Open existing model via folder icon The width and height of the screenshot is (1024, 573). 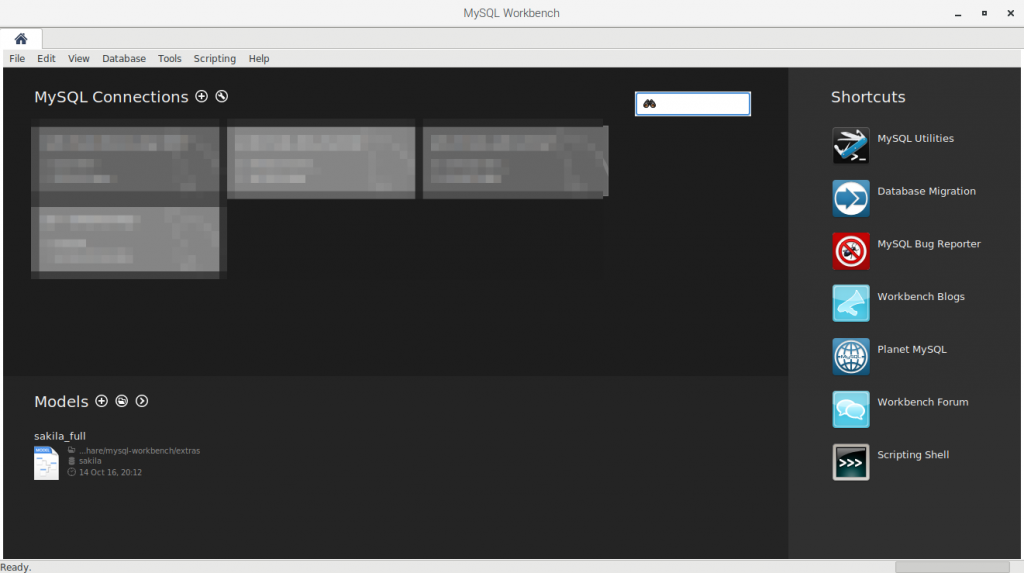pos(121,401)
